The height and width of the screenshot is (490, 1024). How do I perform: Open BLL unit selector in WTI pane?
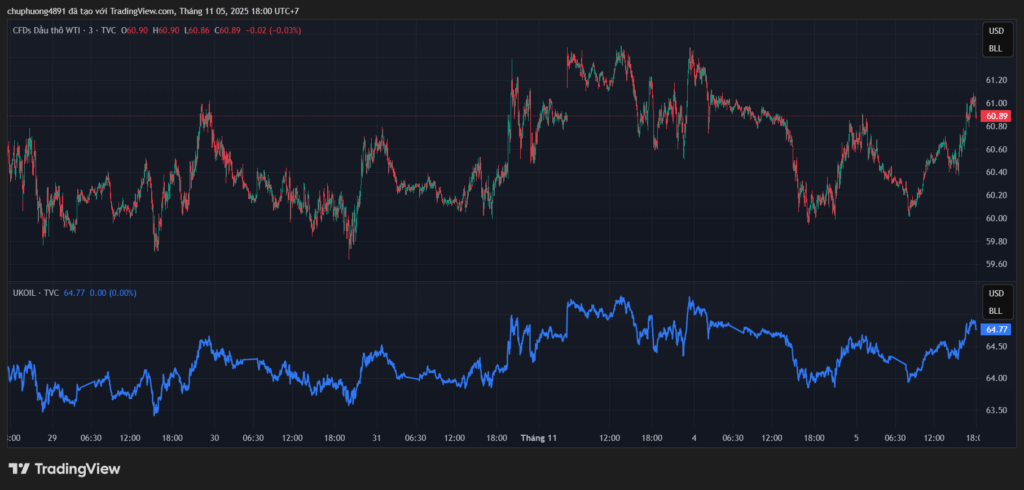[995, 48]
